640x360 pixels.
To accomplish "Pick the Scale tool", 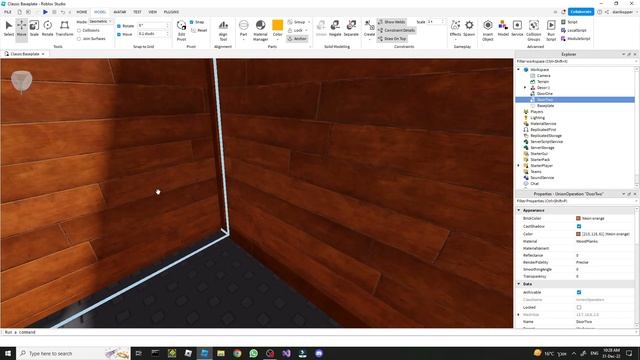I will (34, 28).
